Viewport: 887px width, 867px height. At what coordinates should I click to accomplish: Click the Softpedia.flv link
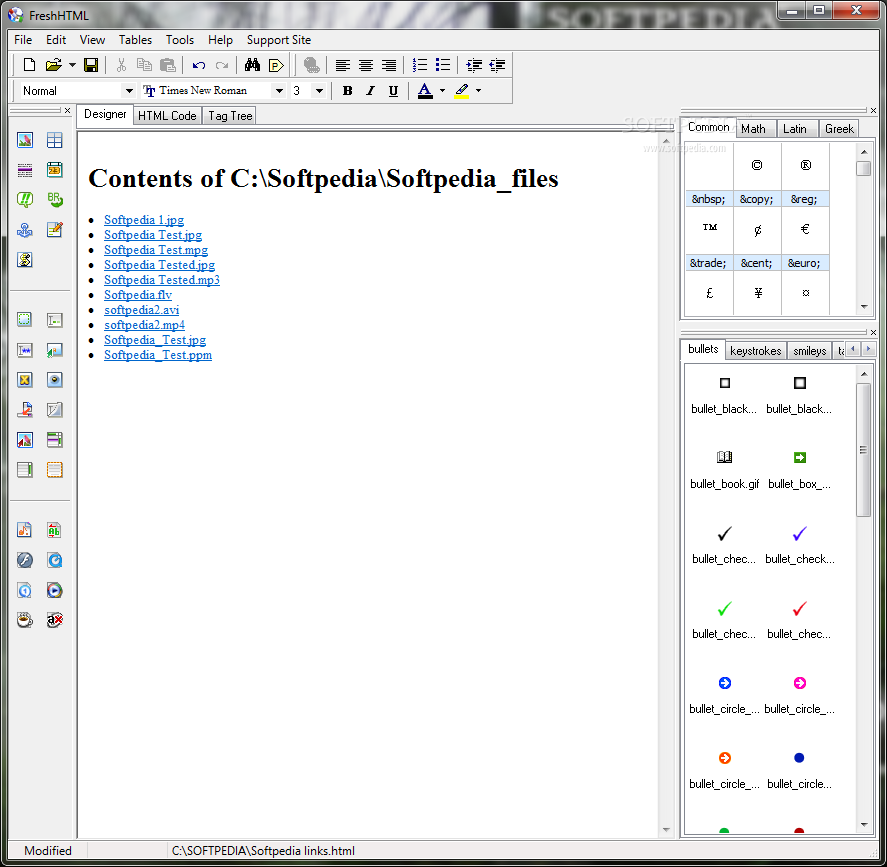[x=137, y=295]
